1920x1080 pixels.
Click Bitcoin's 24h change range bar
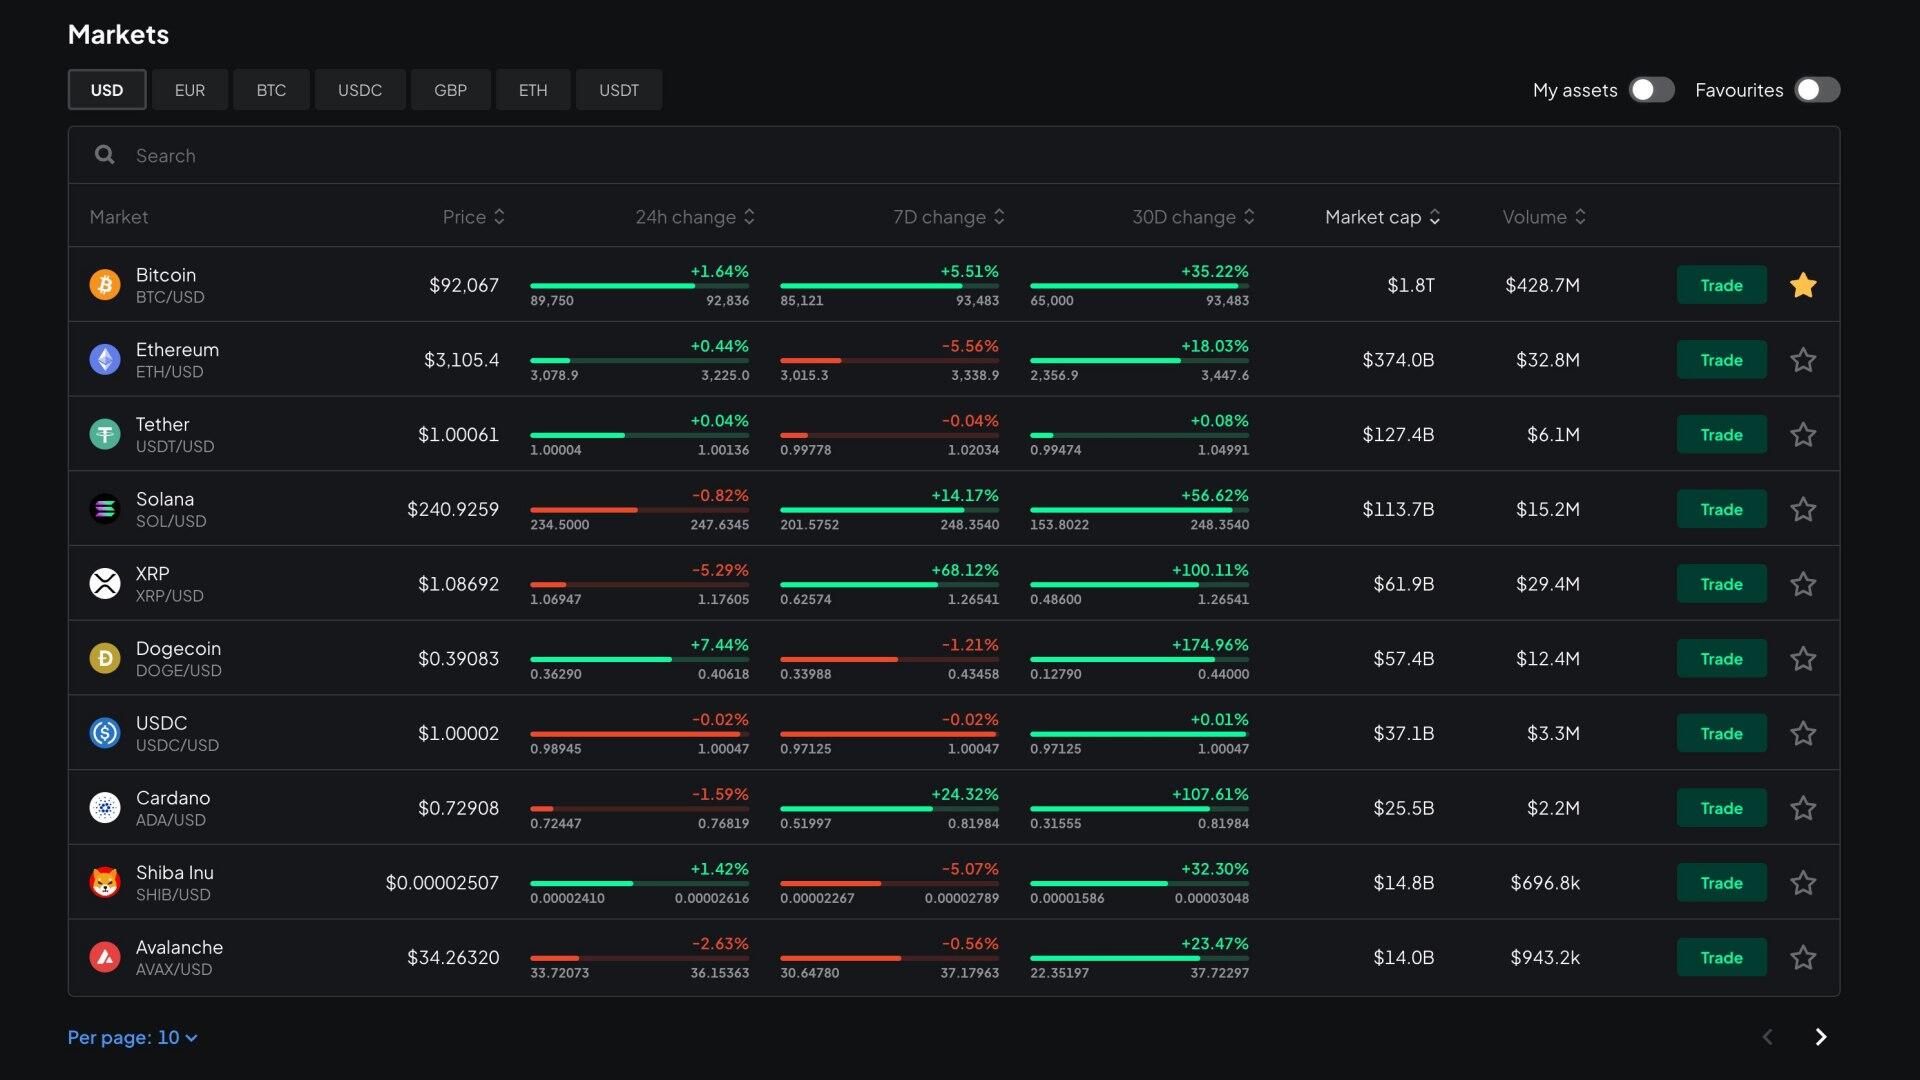(x=639, y=286)
